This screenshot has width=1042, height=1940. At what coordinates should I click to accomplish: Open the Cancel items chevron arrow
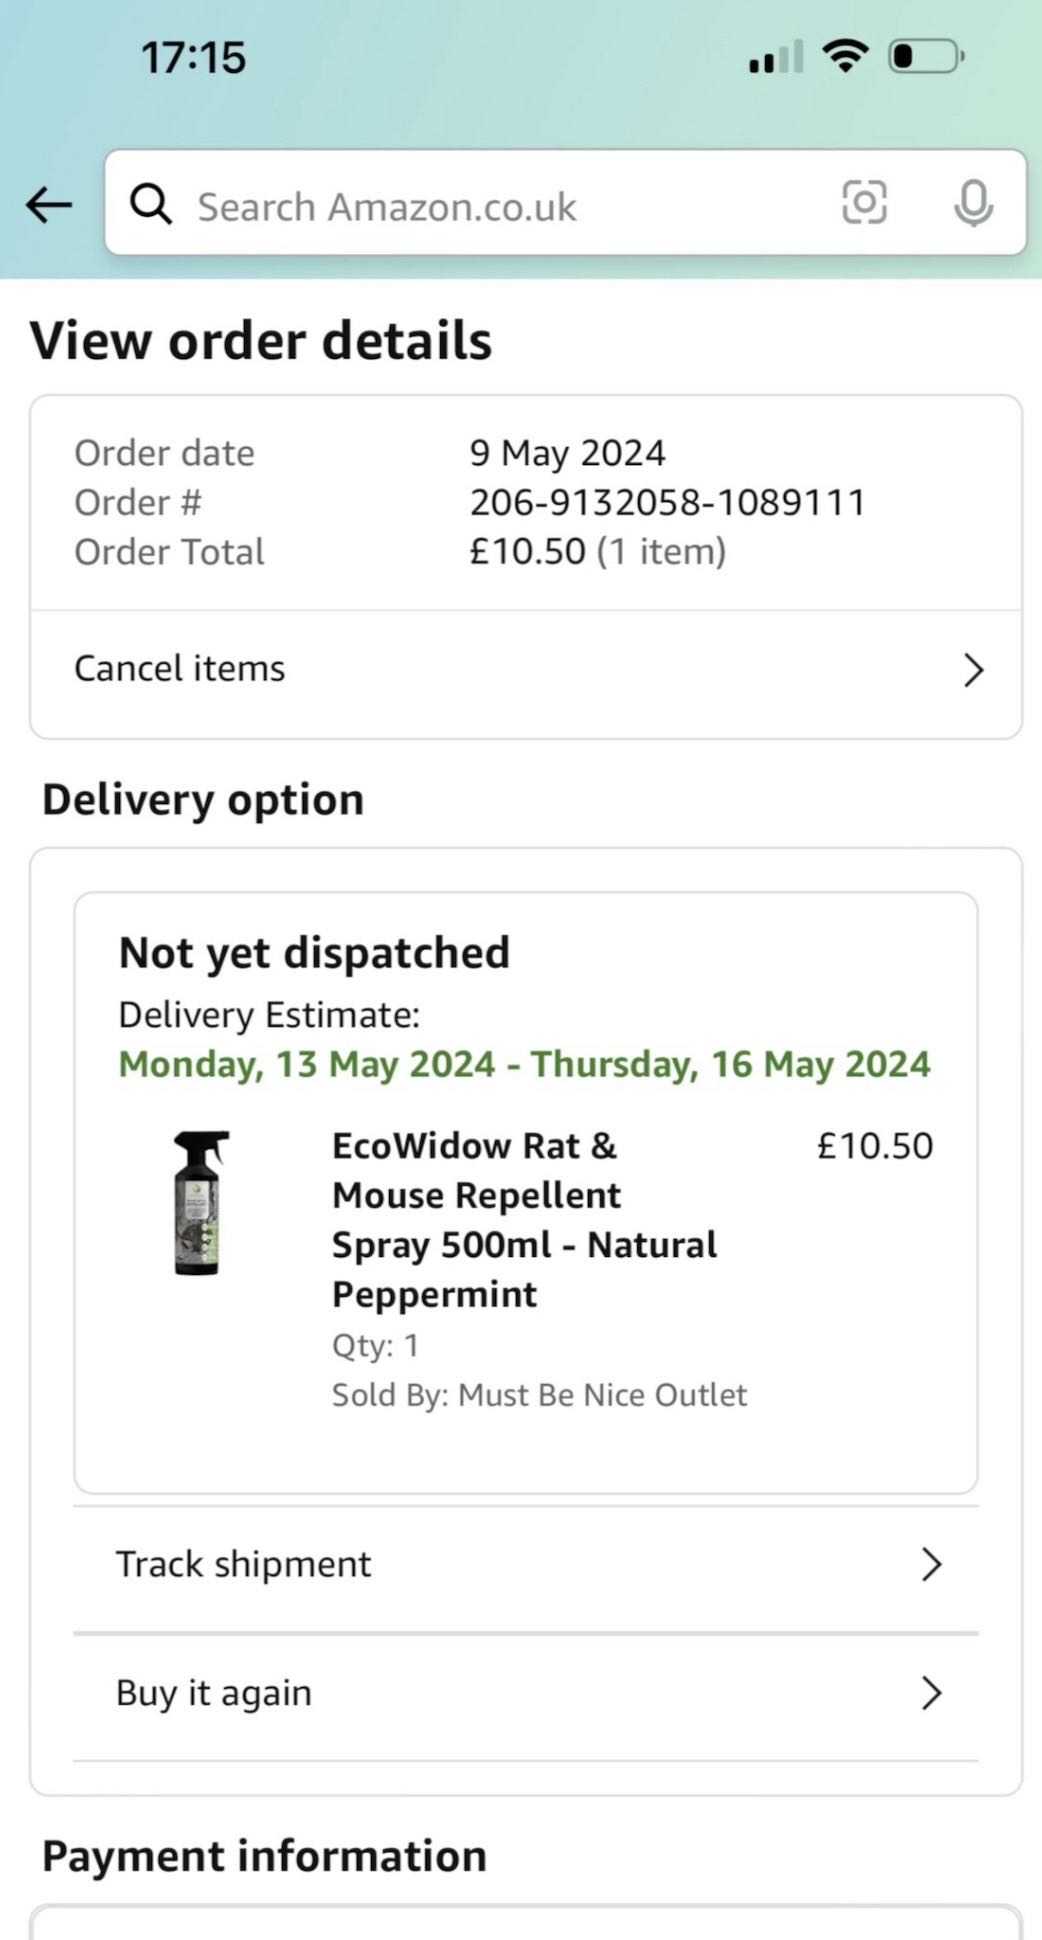pyautogui.click(x=973, y=670)
